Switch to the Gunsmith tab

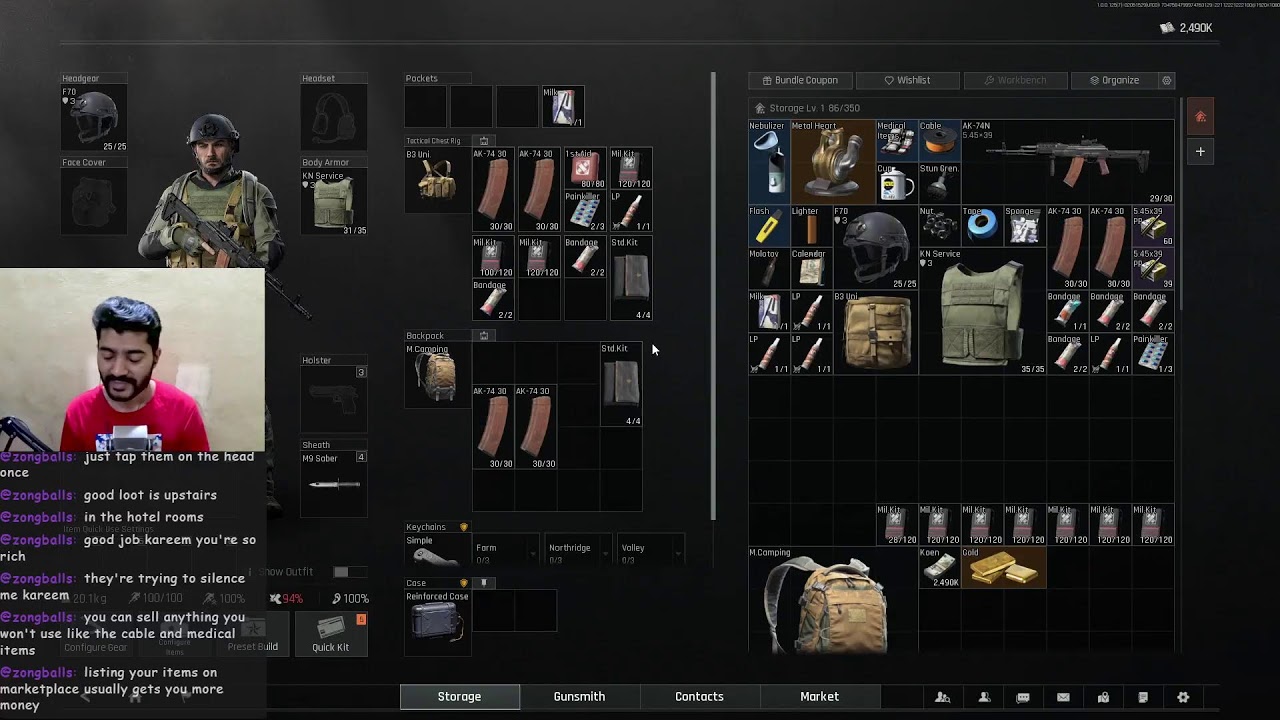(x=580, y=697)
